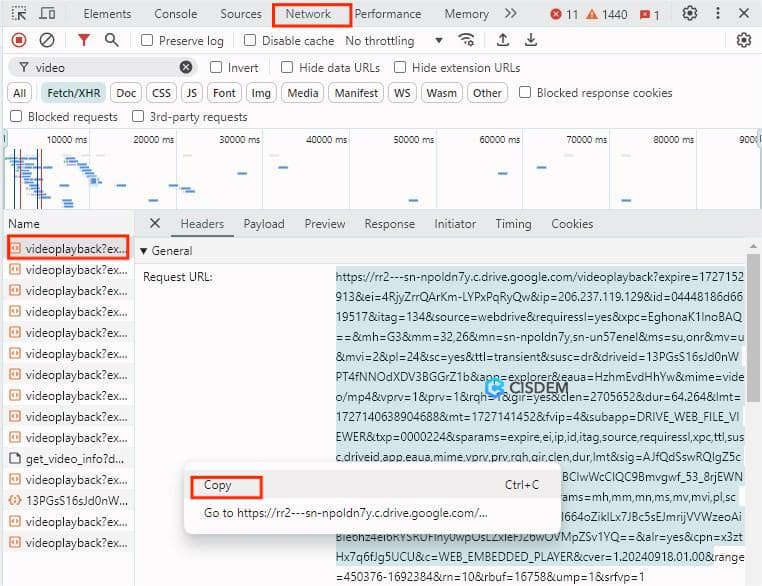The image size is (762, 586).
Task: Choose Go to URL context menu entry
Action: click(x=372, y=513)
